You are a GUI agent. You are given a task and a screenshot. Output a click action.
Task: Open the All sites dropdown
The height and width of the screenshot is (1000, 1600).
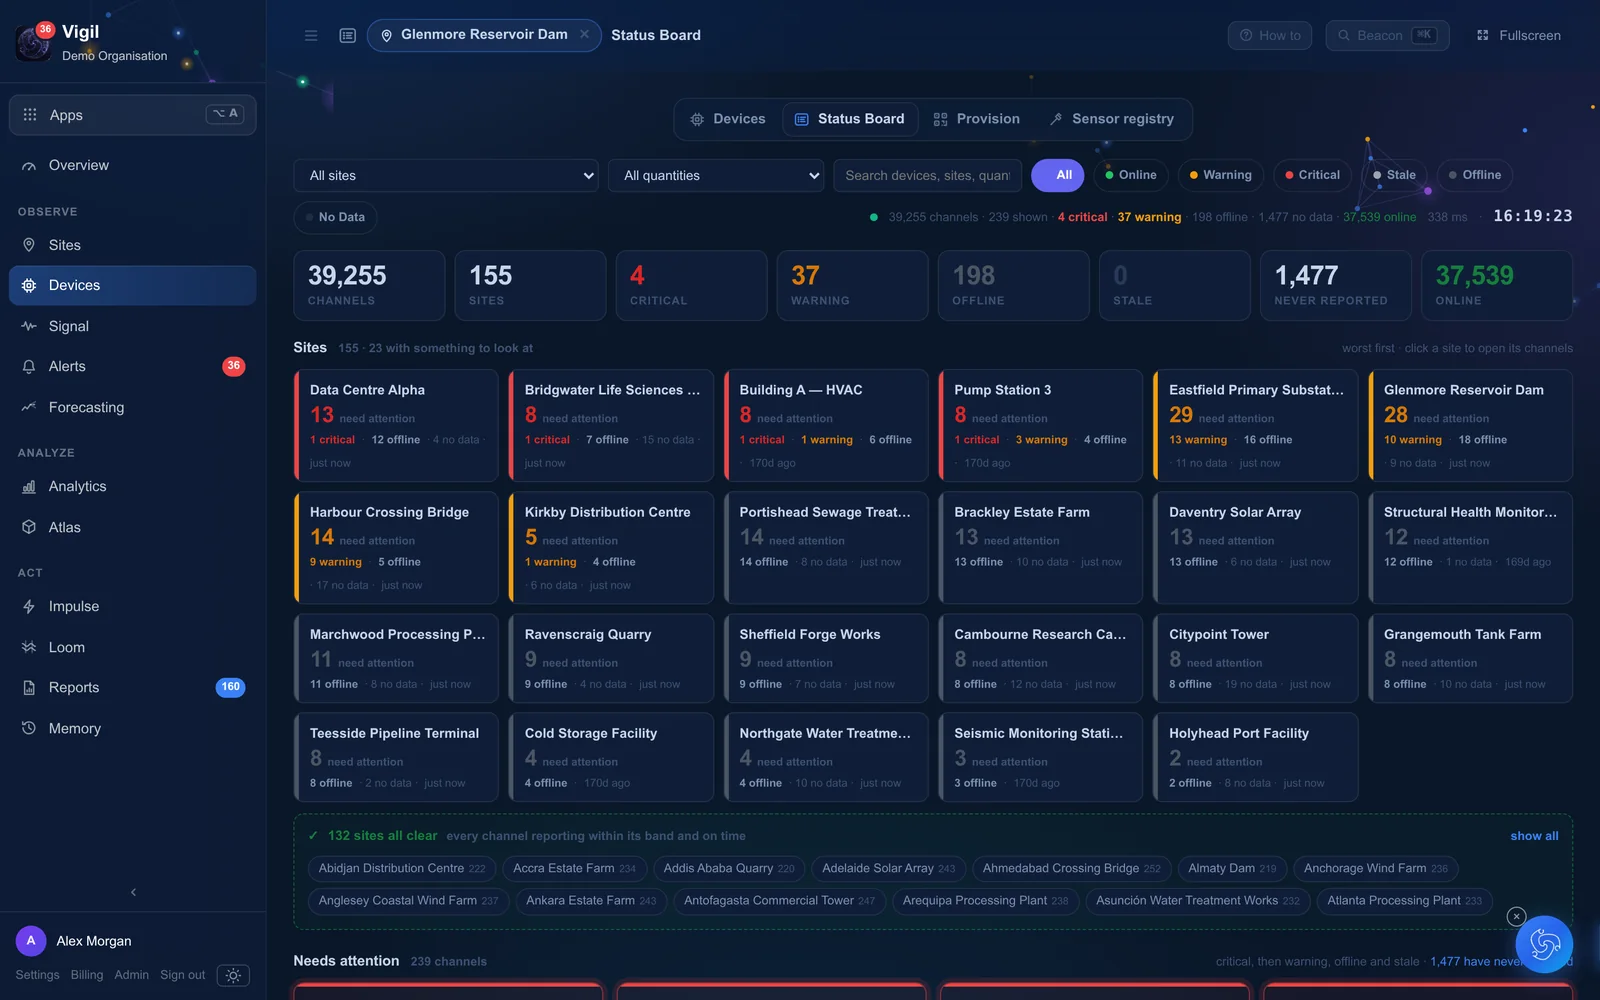pos(446,176)
